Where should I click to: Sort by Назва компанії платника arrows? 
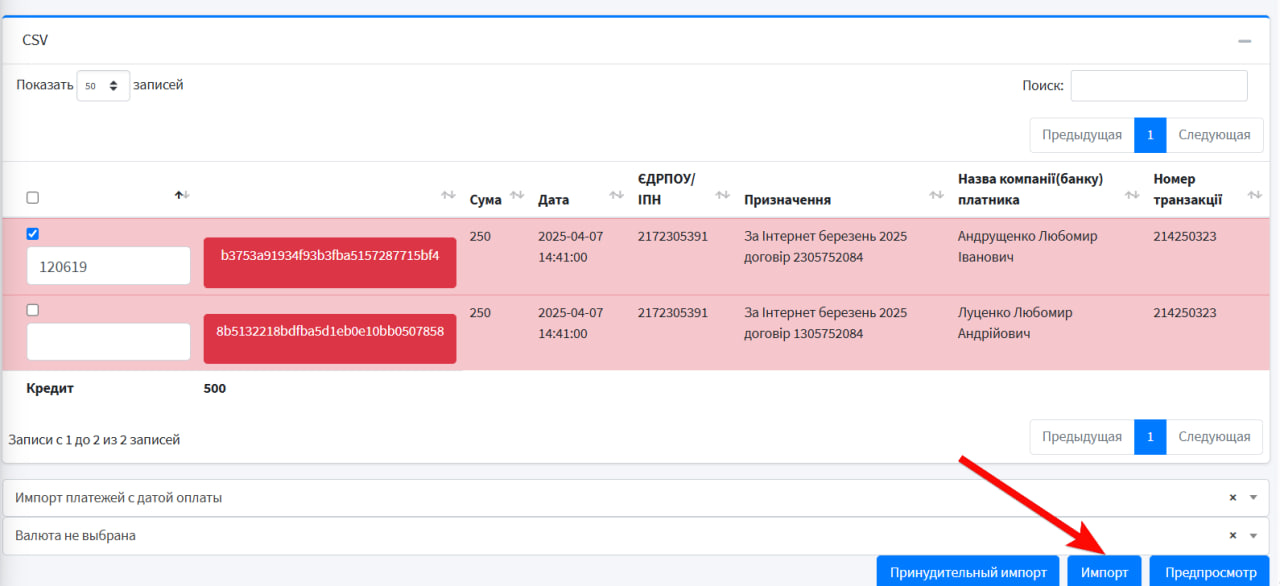(x=1132, y=195)
